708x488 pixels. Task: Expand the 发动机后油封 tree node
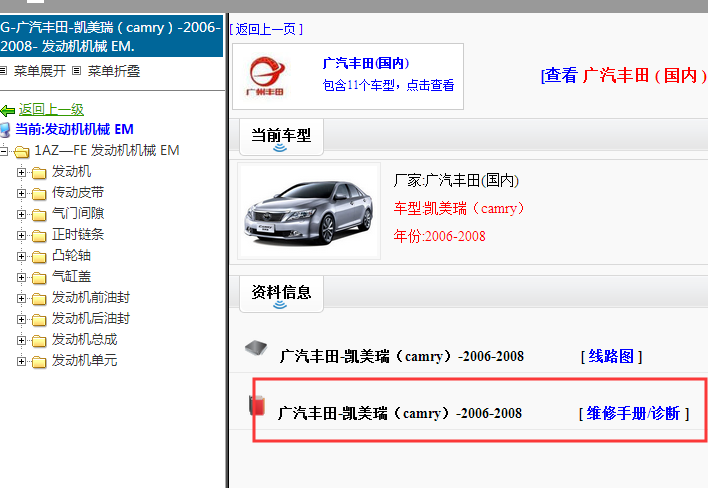pyautogui.click(x=21, y=319)
